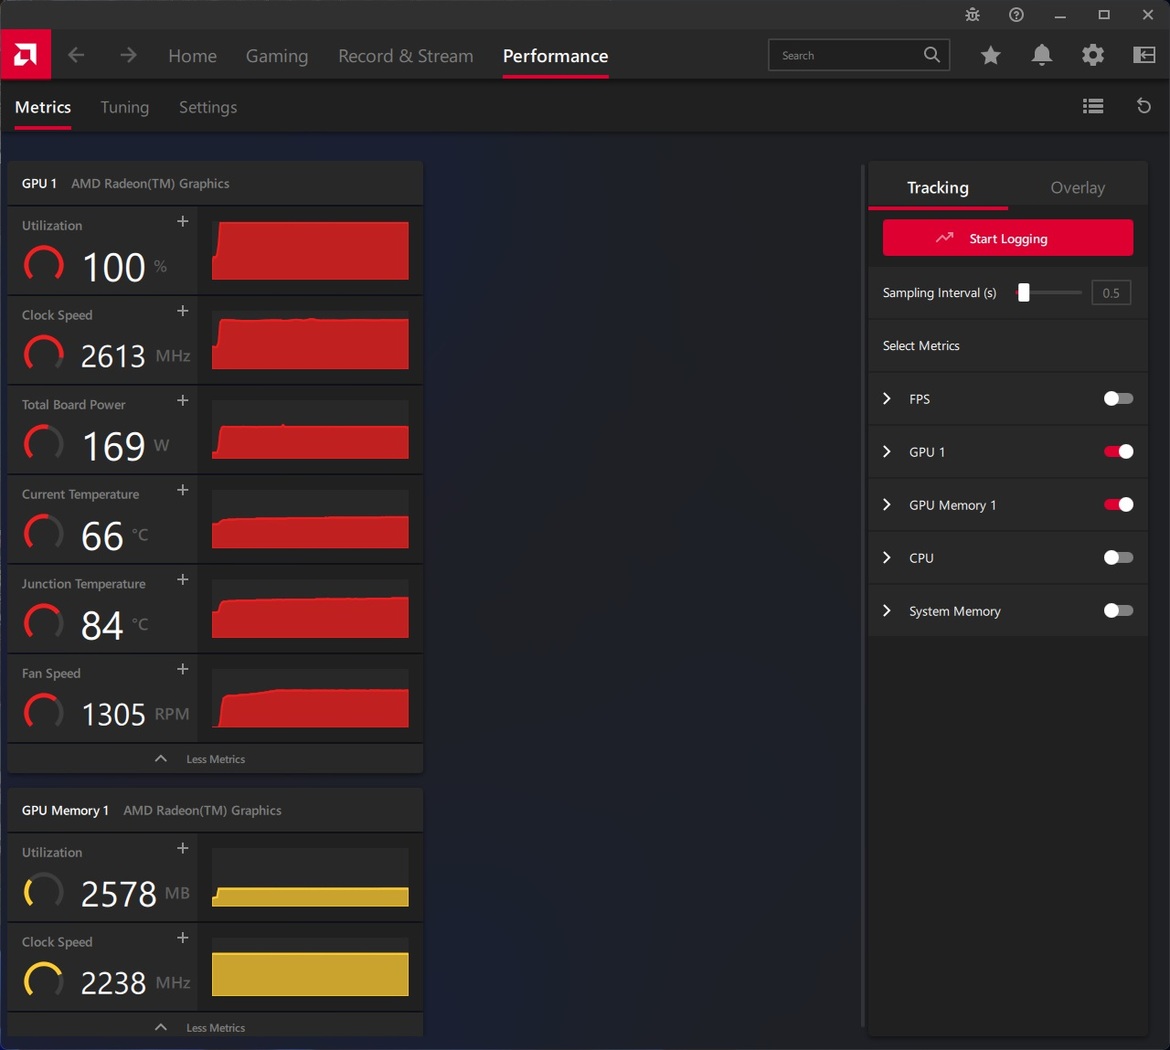Enable the FPS metrics toggle
This screenshot has height=1050, width=1170.
[x=1118, y=399]
